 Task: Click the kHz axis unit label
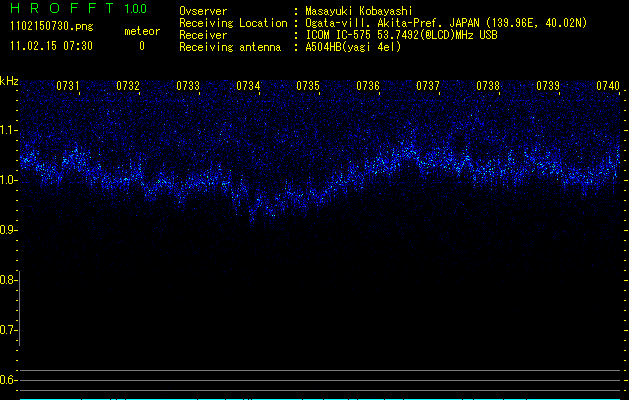click(x=9, y=80)
